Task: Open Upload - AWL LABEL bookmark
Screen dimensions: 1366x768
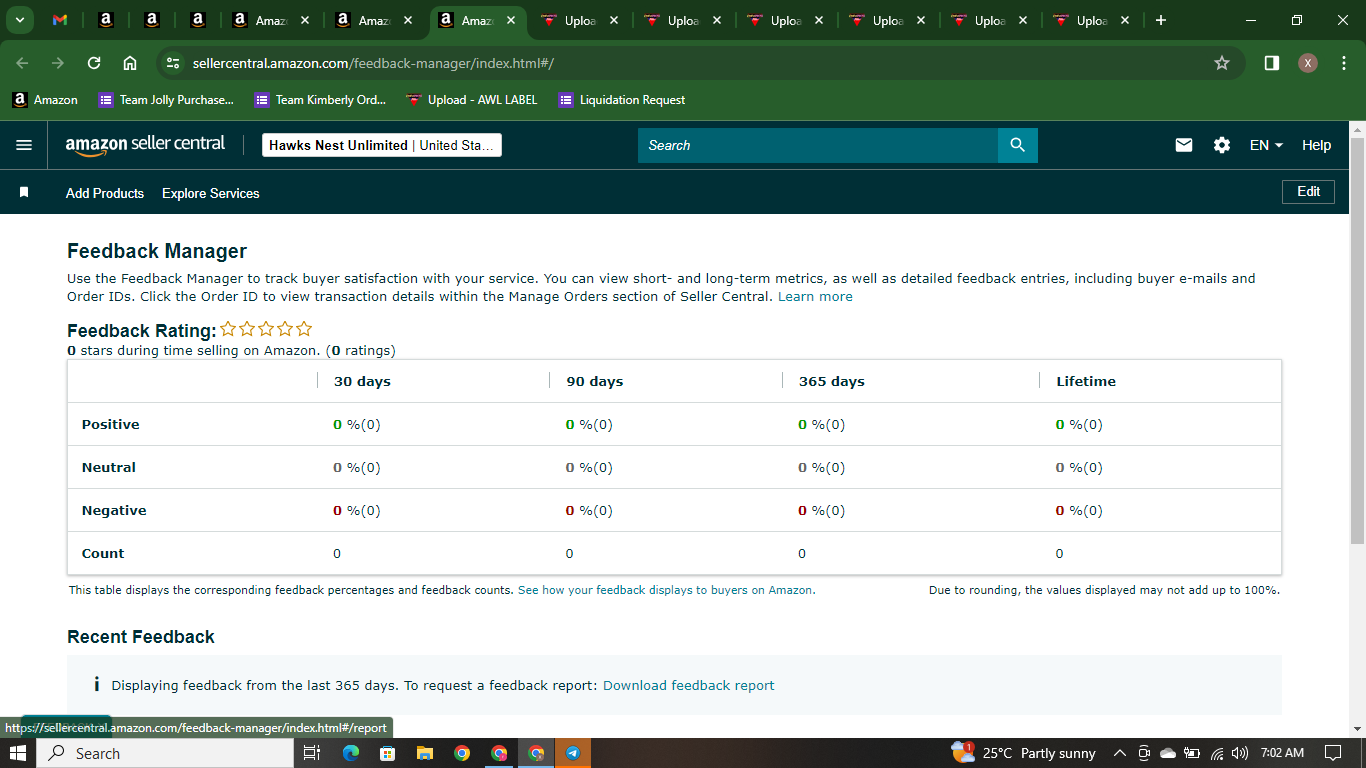Action: coord(472,100)
